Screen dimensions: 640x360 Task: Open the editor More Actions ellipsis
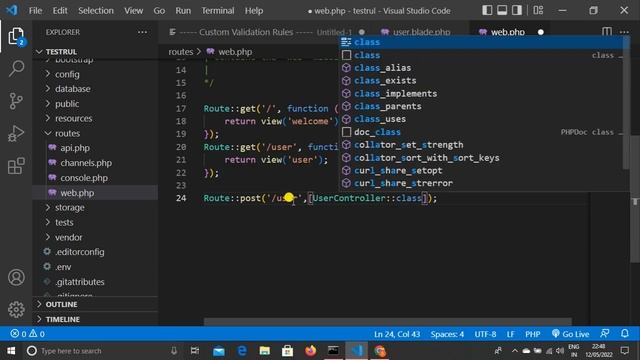pyautogui.click(x=624, y=32)
